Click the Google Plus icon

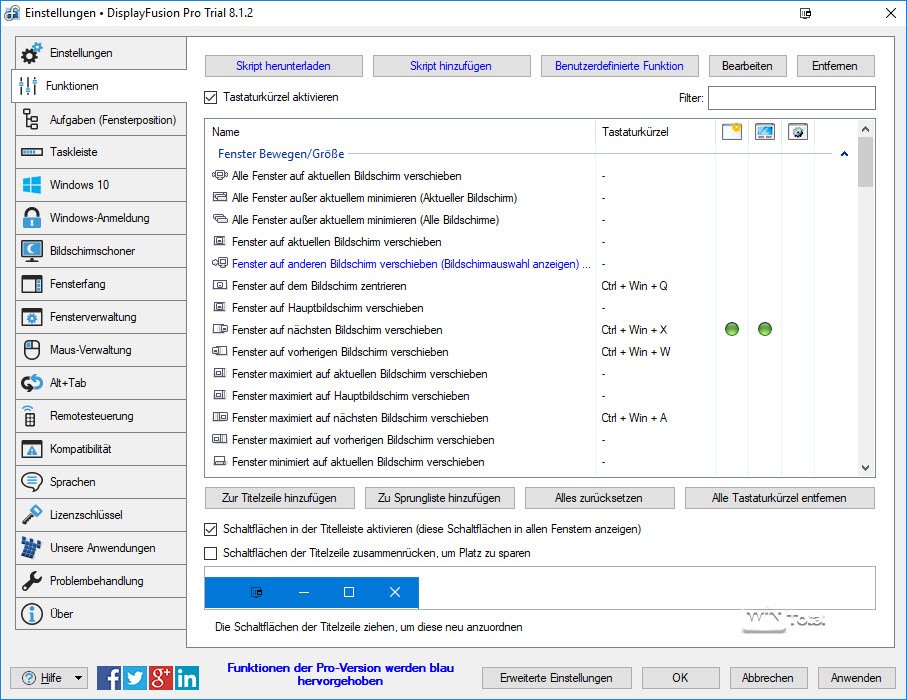[161, 677]
